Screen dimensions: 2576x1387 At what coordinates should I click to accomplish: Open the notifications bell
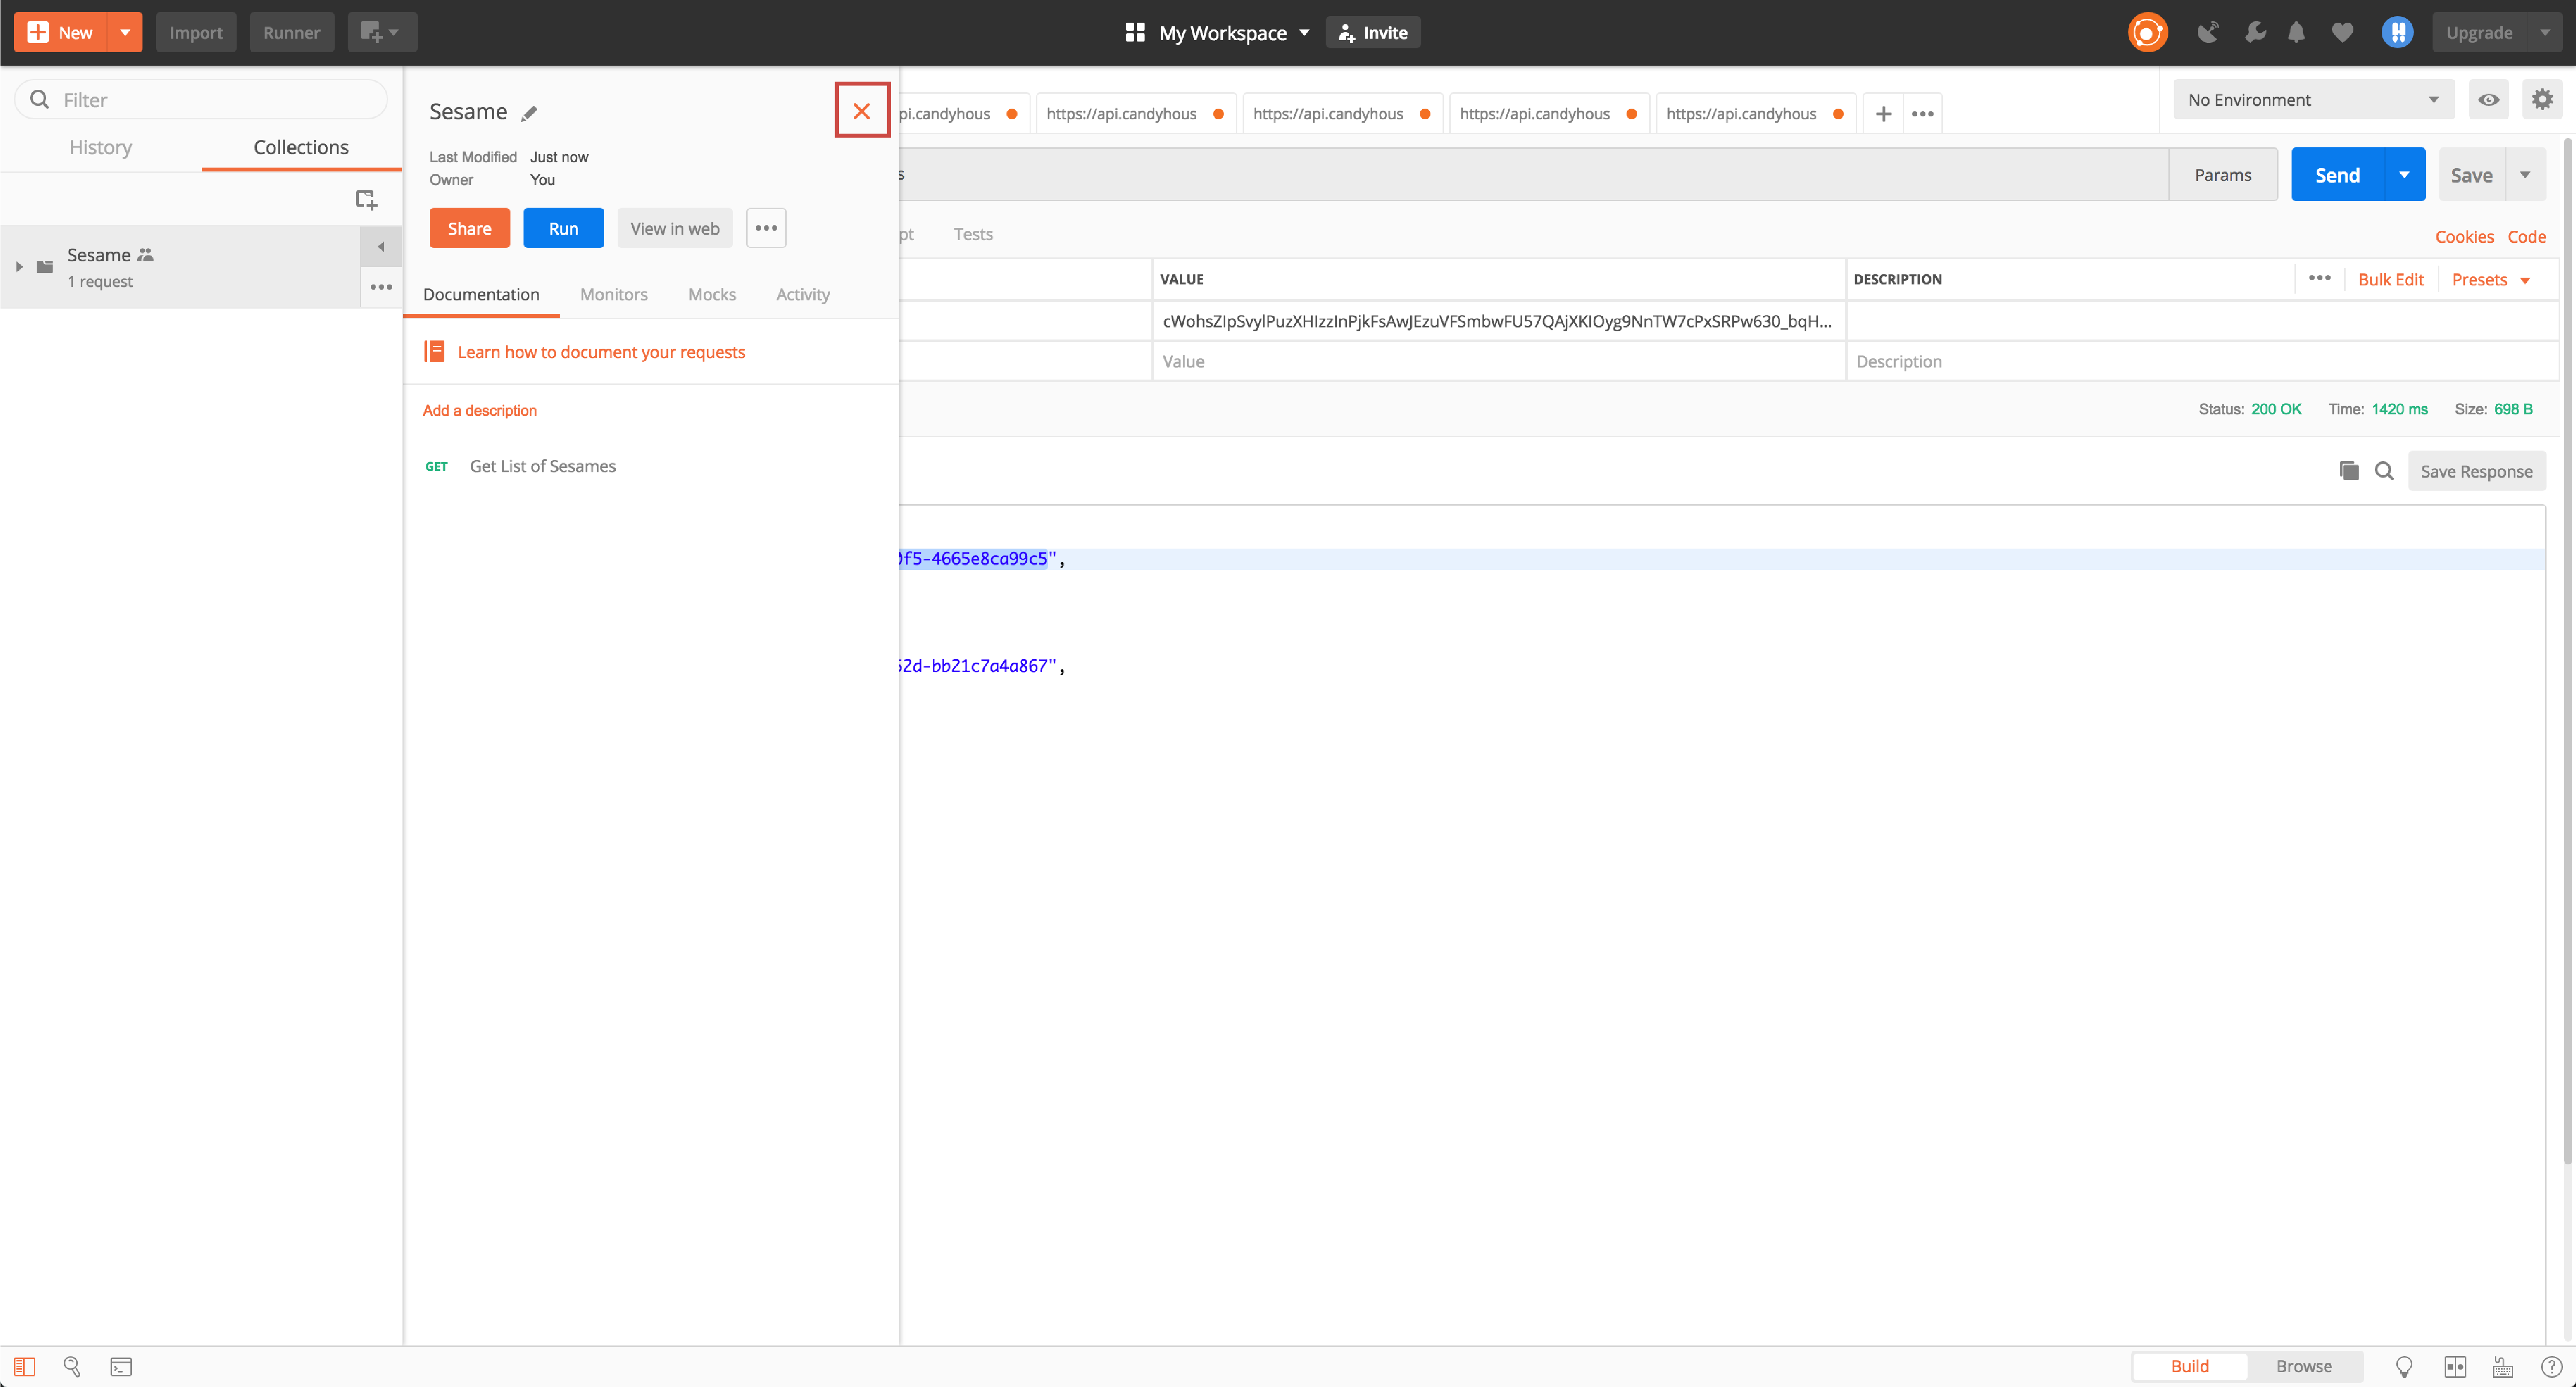[x=2296, y=32]
